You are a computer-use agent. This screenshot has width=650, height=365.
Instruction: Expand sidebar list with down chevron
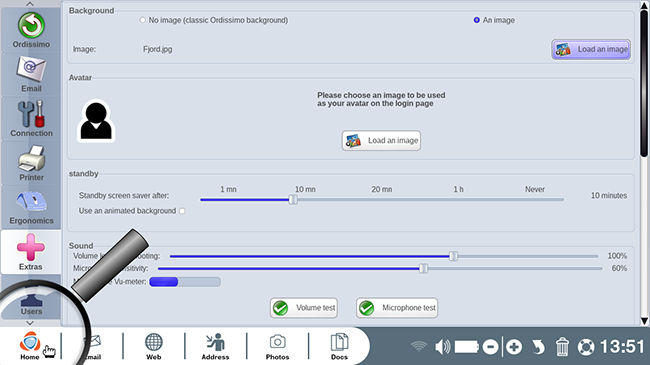click(30, 323)
